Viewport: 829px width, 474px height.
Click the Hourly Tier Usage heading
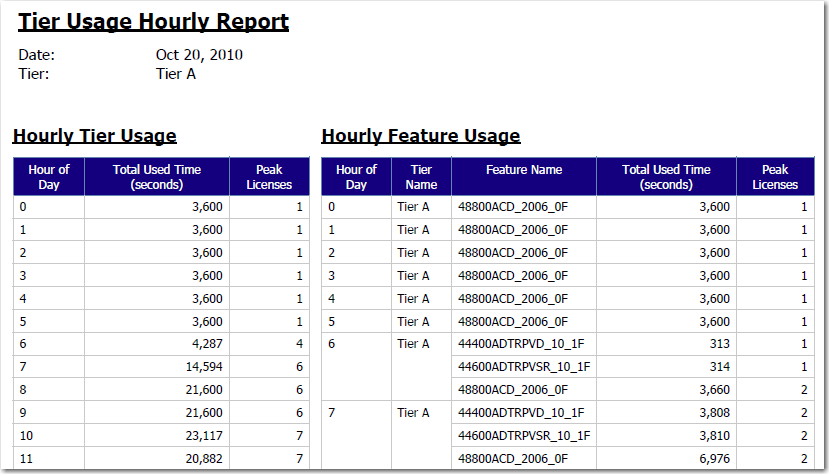tap(95, 136)
